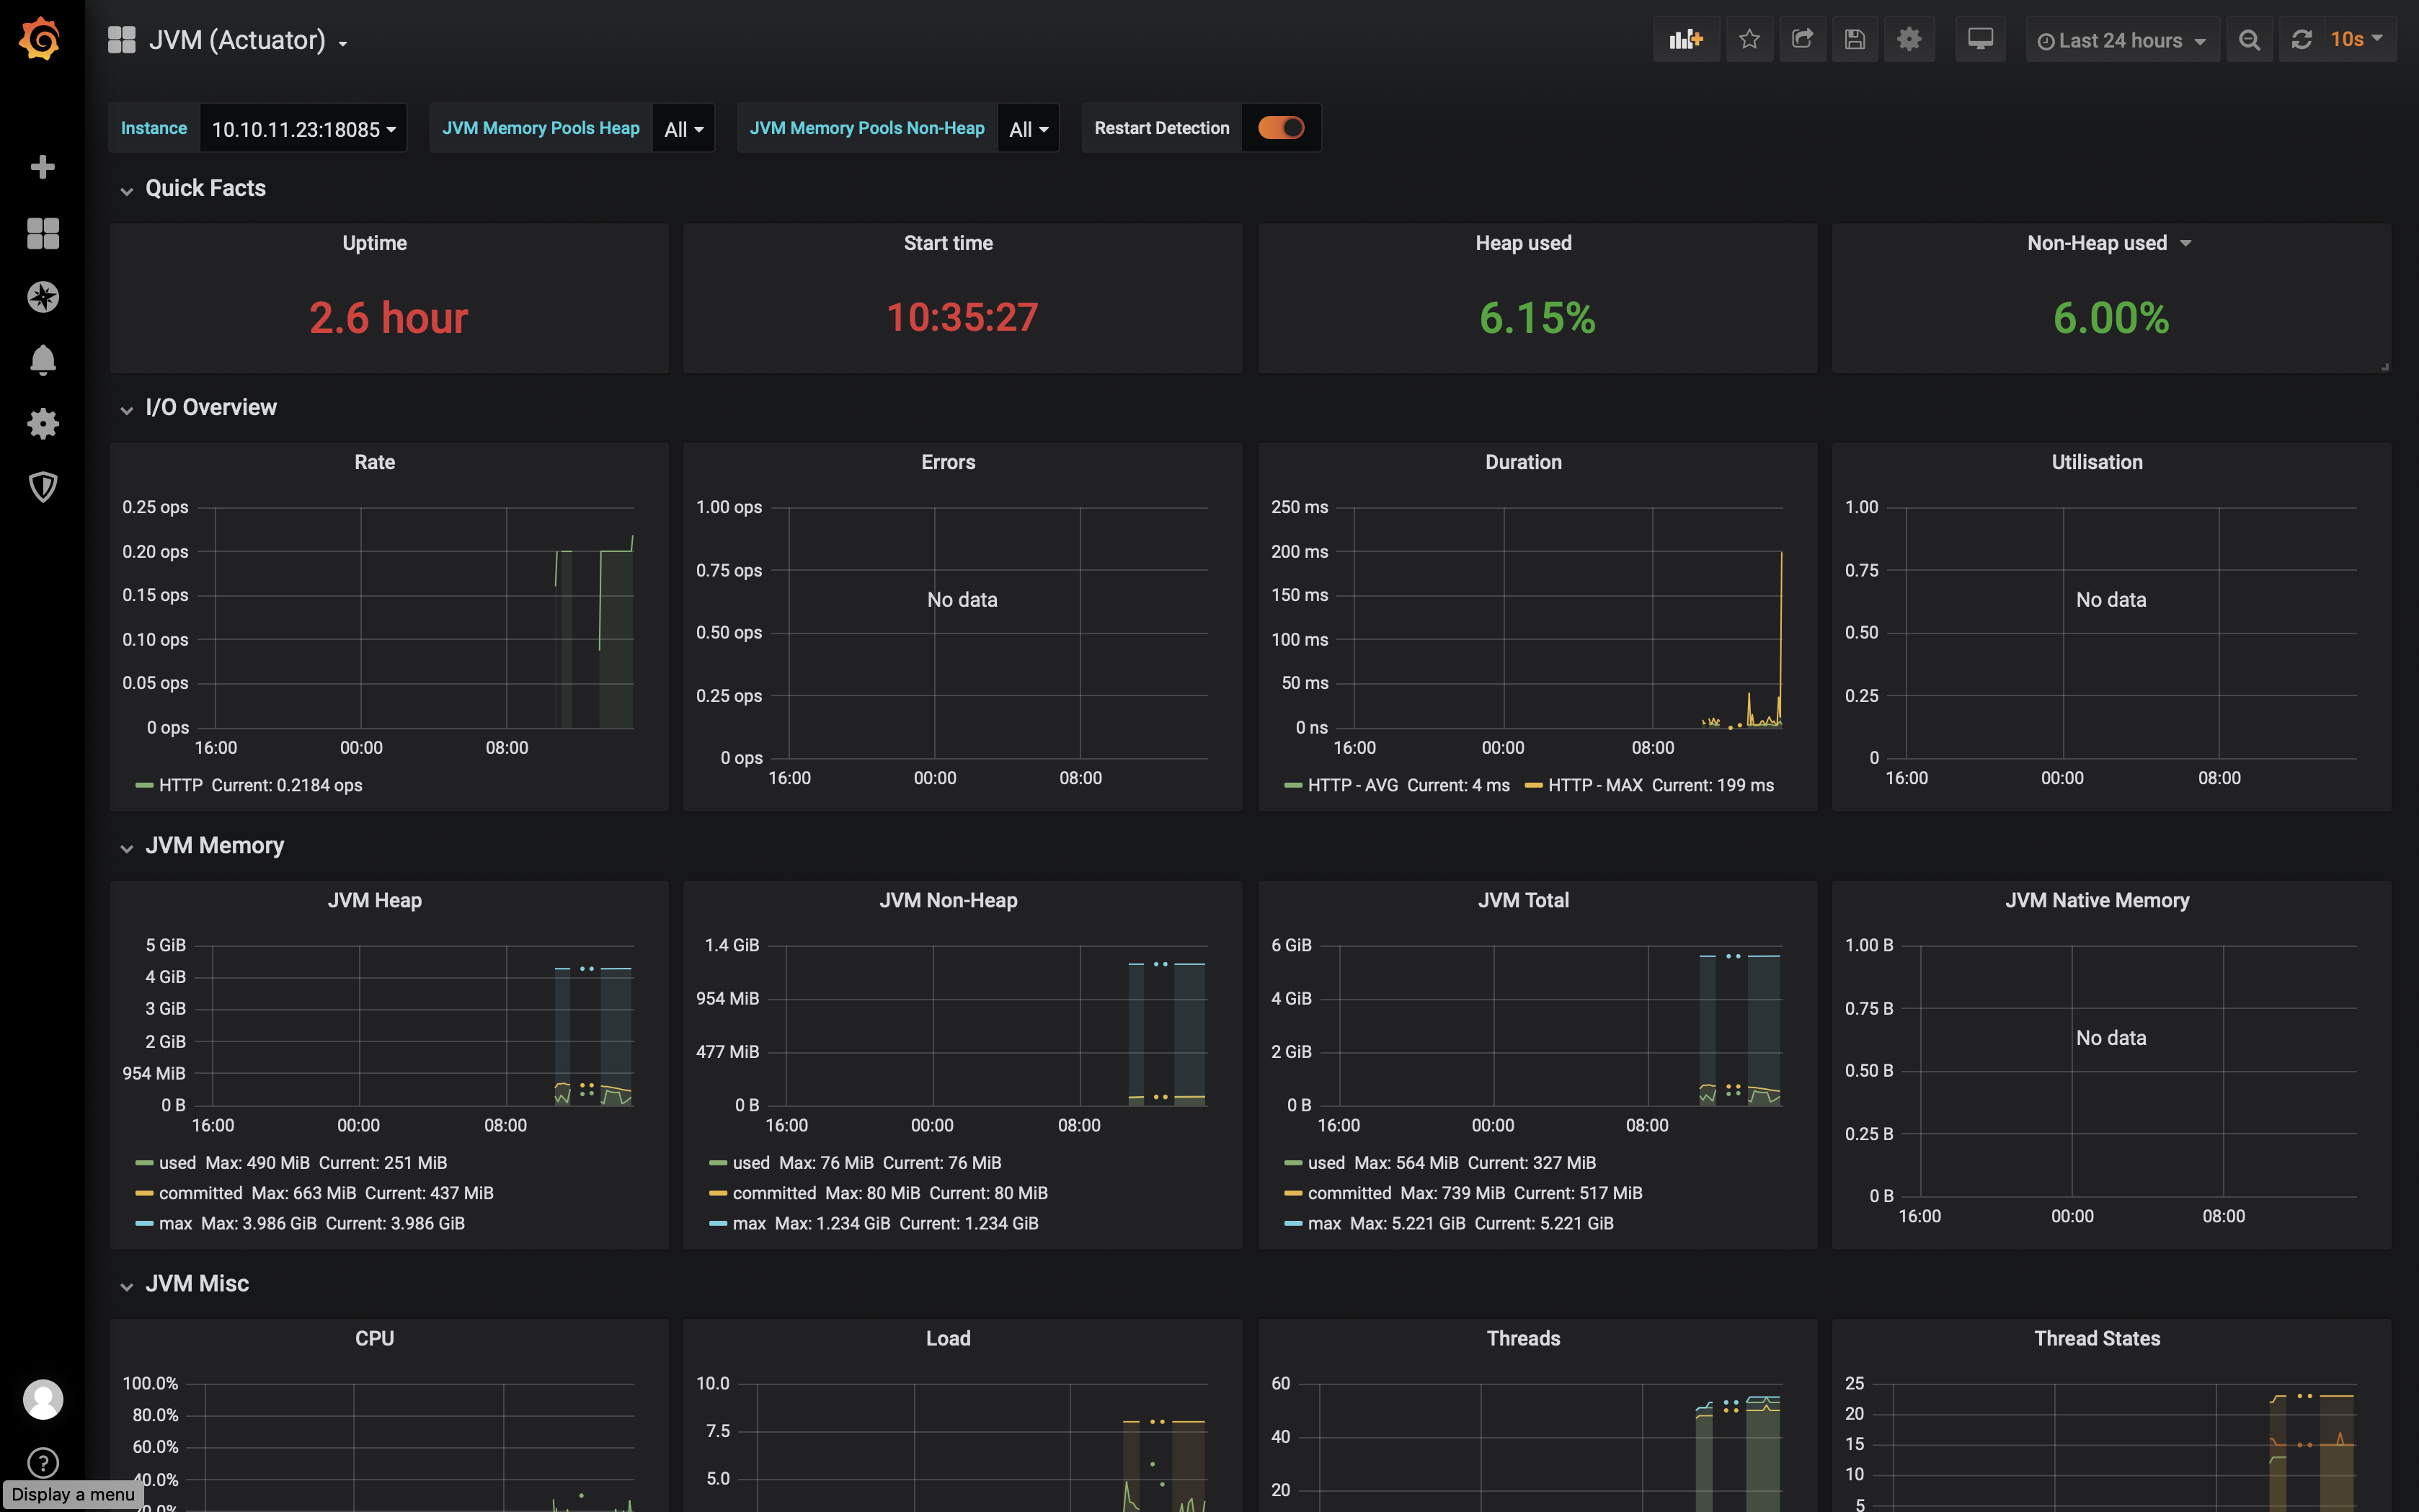Click the refresh dashboard icon
The height and width of the screenshot is (1512, 2419).
(2302, 40)
